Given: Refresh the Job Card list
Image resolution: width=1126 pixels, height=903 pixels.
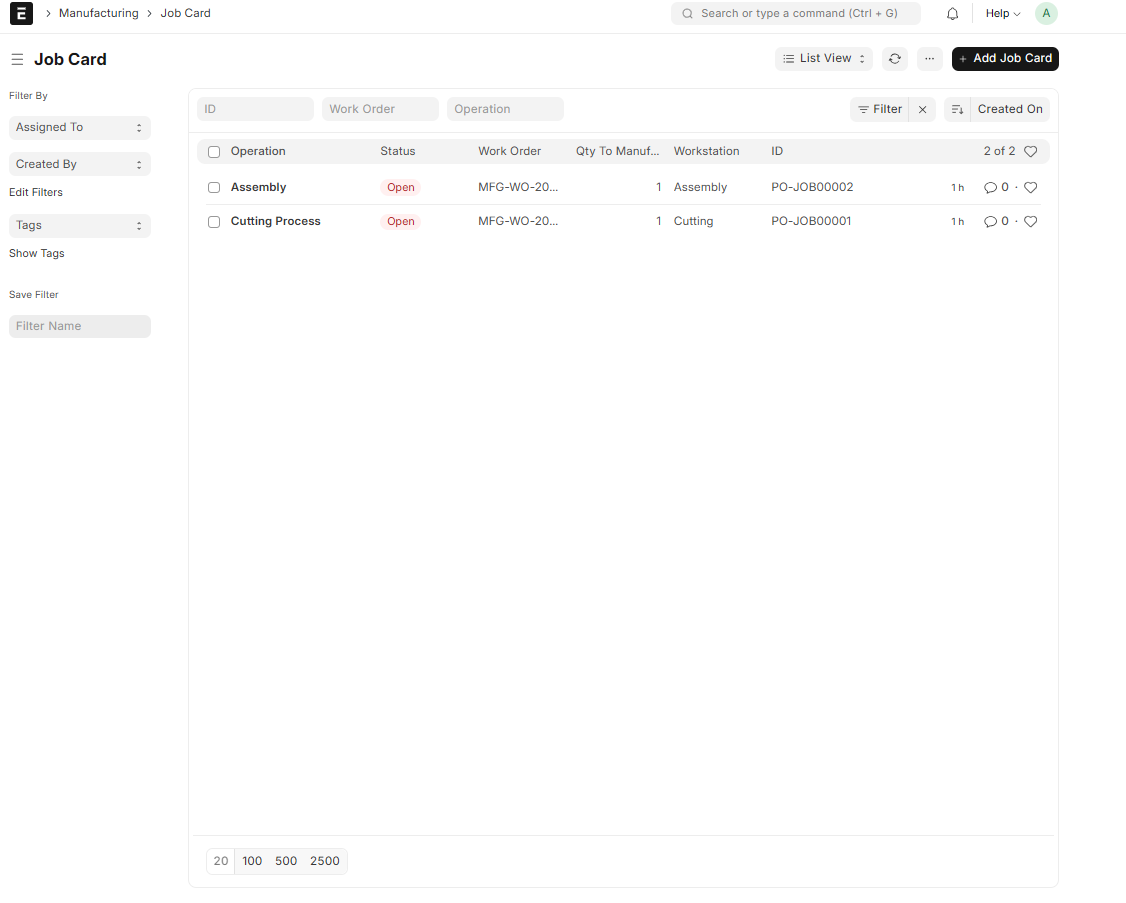Looking at the screenshot, I should point(895,59).
